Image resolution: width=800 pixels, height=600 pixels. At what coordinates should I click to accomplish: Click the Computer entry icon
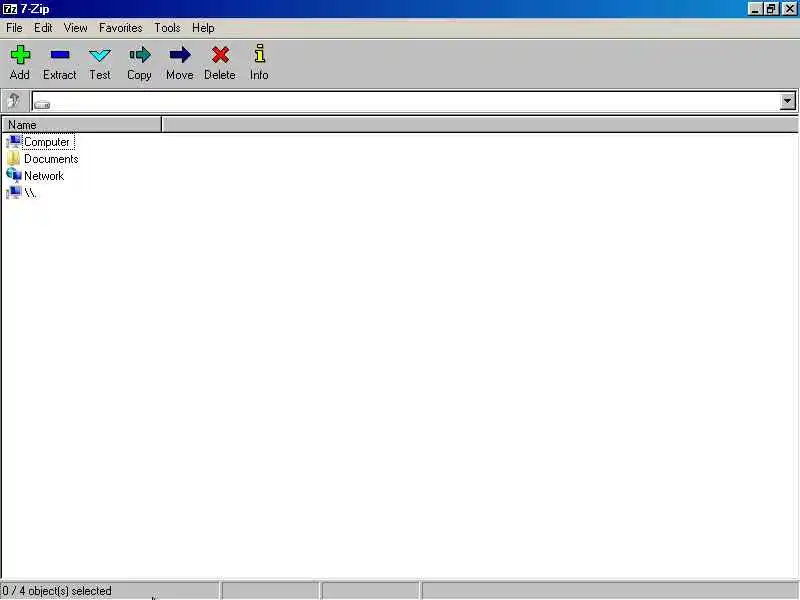click(14, 141)
